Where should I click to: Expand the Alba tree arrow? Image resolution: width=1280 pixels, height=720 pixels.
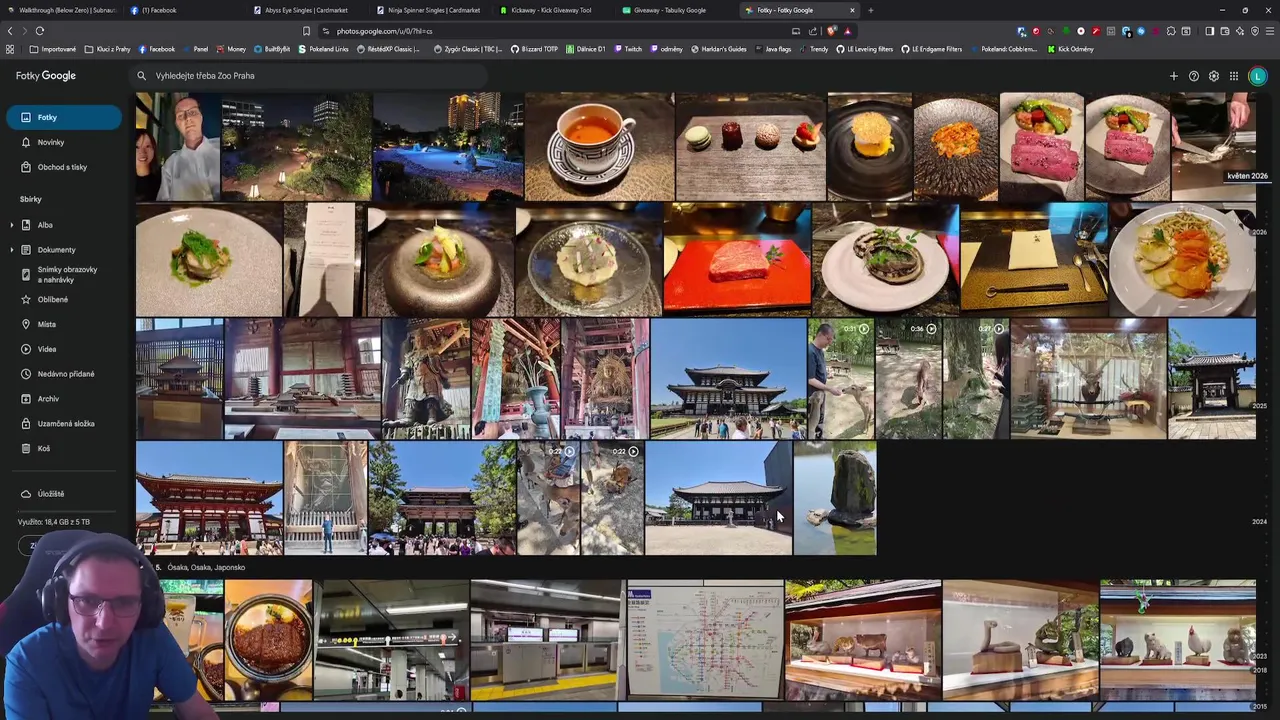[12, 225]
